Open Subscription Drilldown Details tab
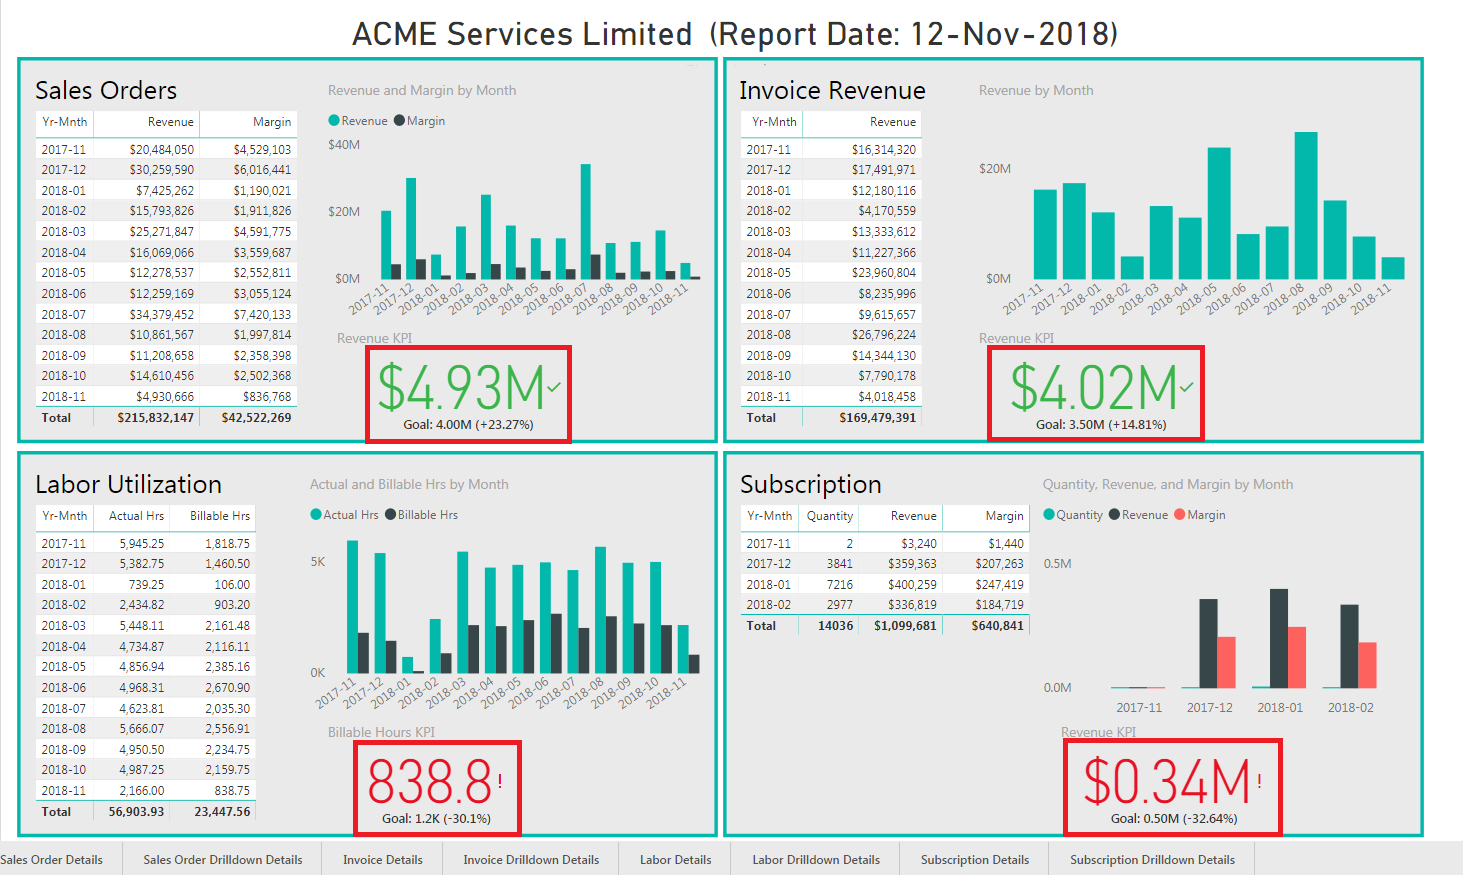Image resolution: width=1463 pixels, height=875 pixels. pos(1152,859)
